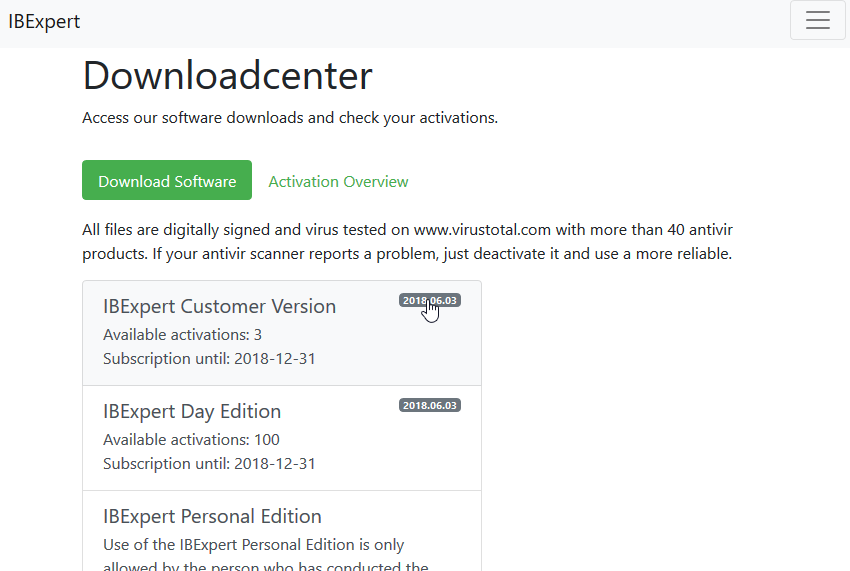Switch to Activation Overview tab
Image resolution: width=850 pixels, height=571 pixels.
[x=338, y=181]
